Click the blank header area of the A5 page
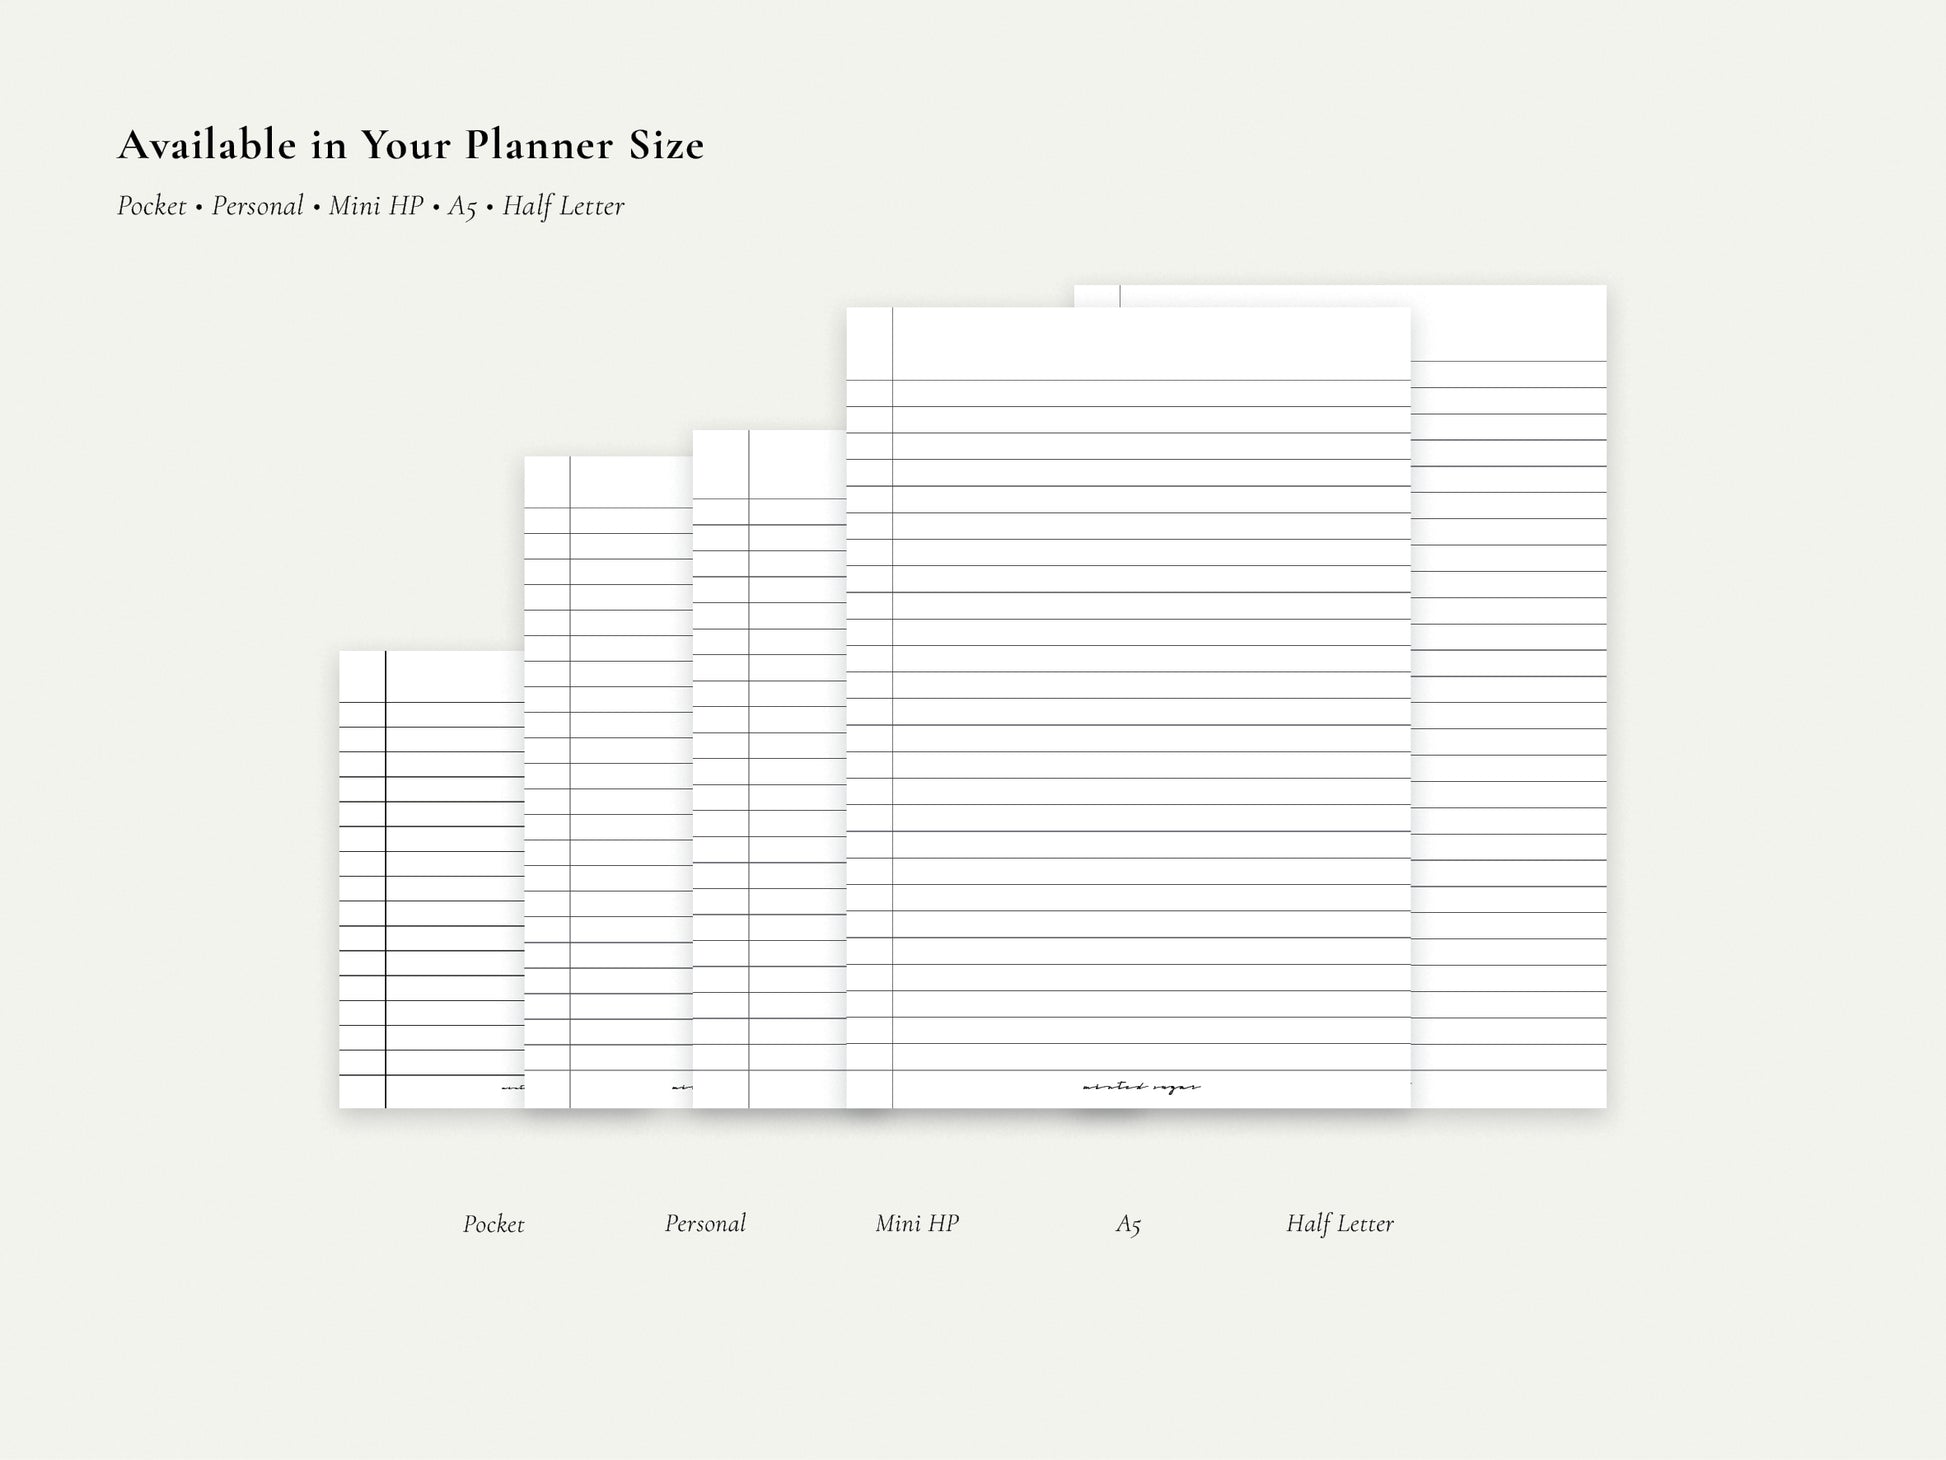 [x=1150, y=344]
